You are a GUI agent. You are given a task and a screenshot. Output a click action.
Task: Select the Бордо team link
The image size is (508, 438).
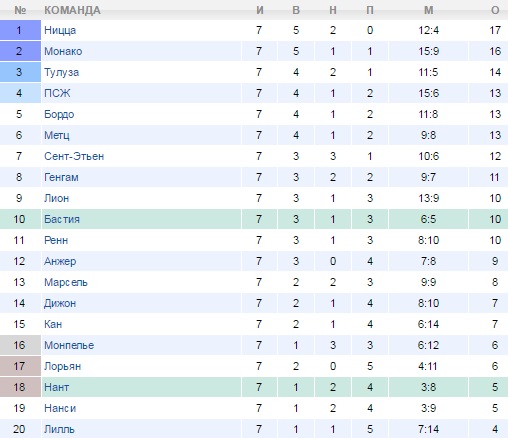pyautogui.click(x=59, y=114)
